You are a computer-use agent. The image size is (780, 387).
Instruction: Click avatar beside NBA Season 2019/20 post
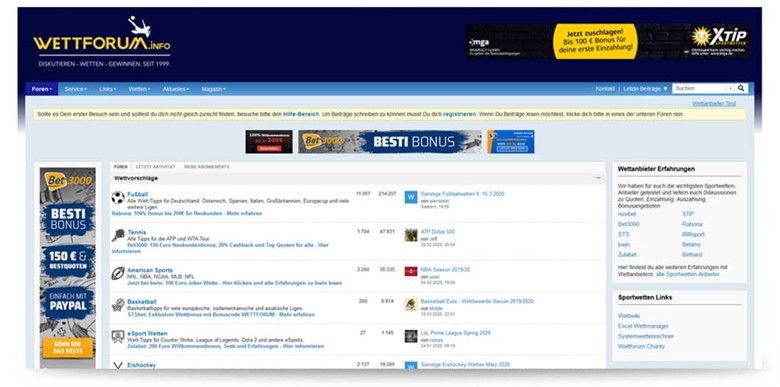click(x=411, y=273)
